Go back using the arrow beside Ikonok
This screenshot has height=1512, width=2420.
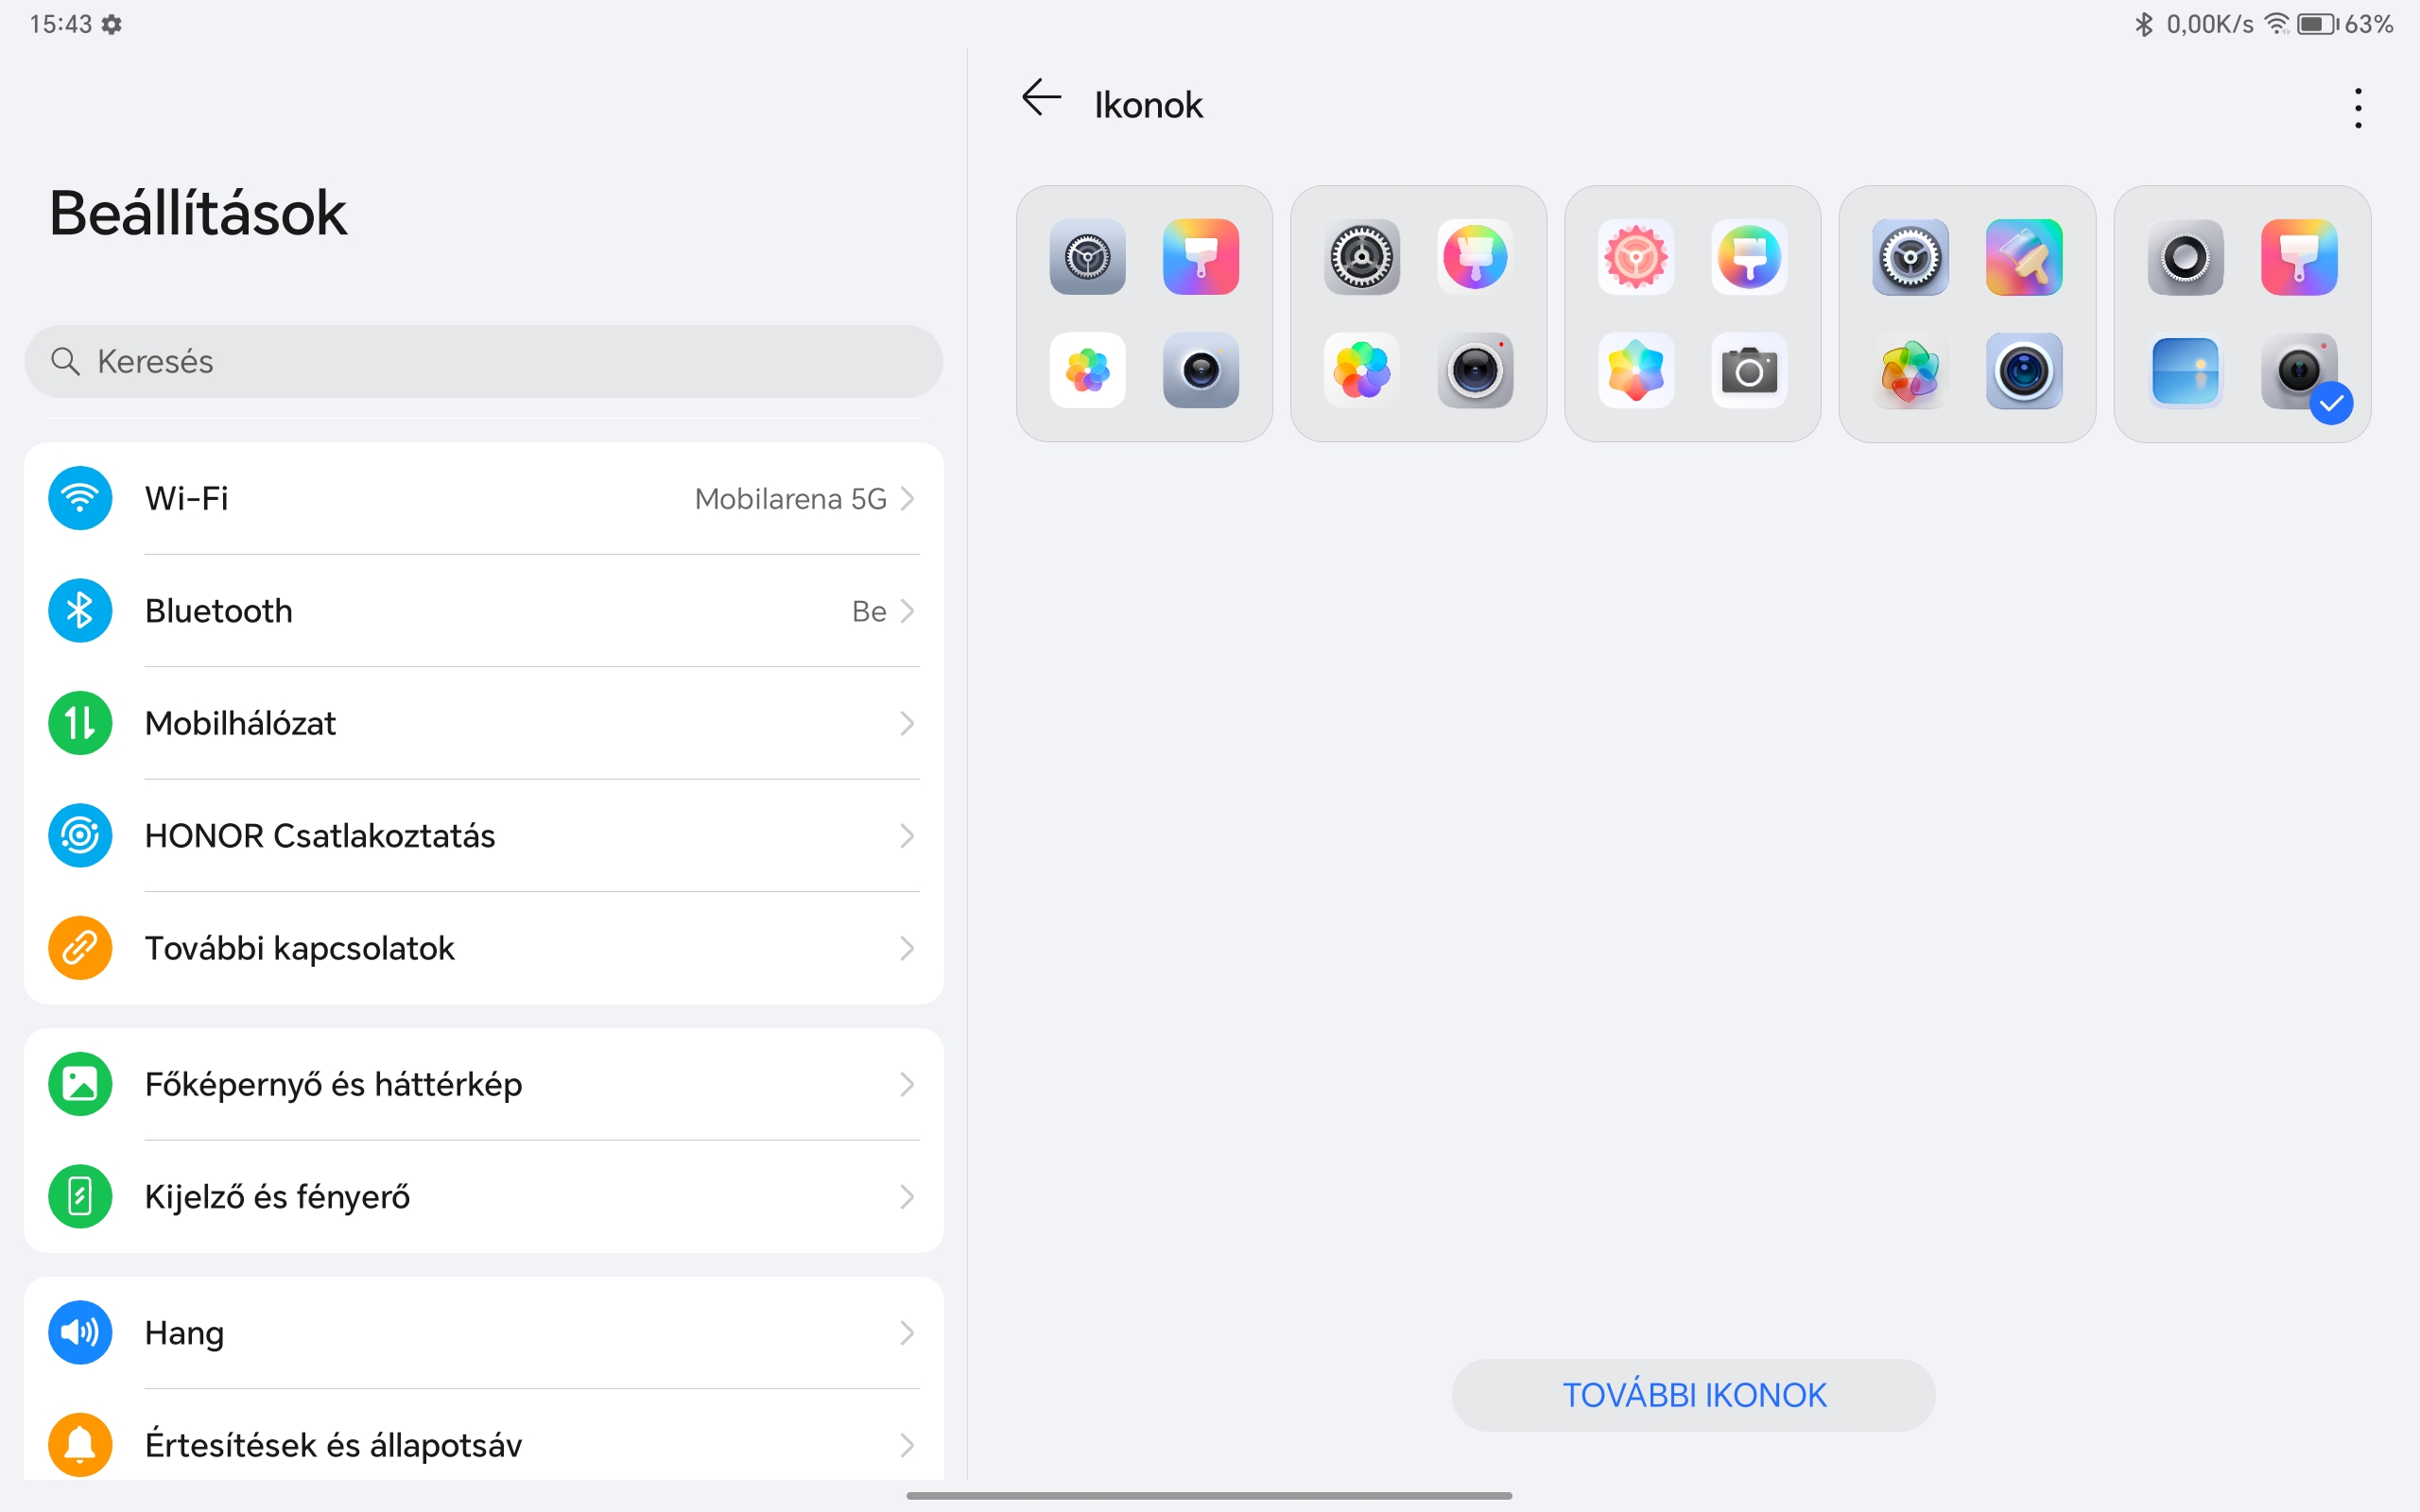(1041, 98)
